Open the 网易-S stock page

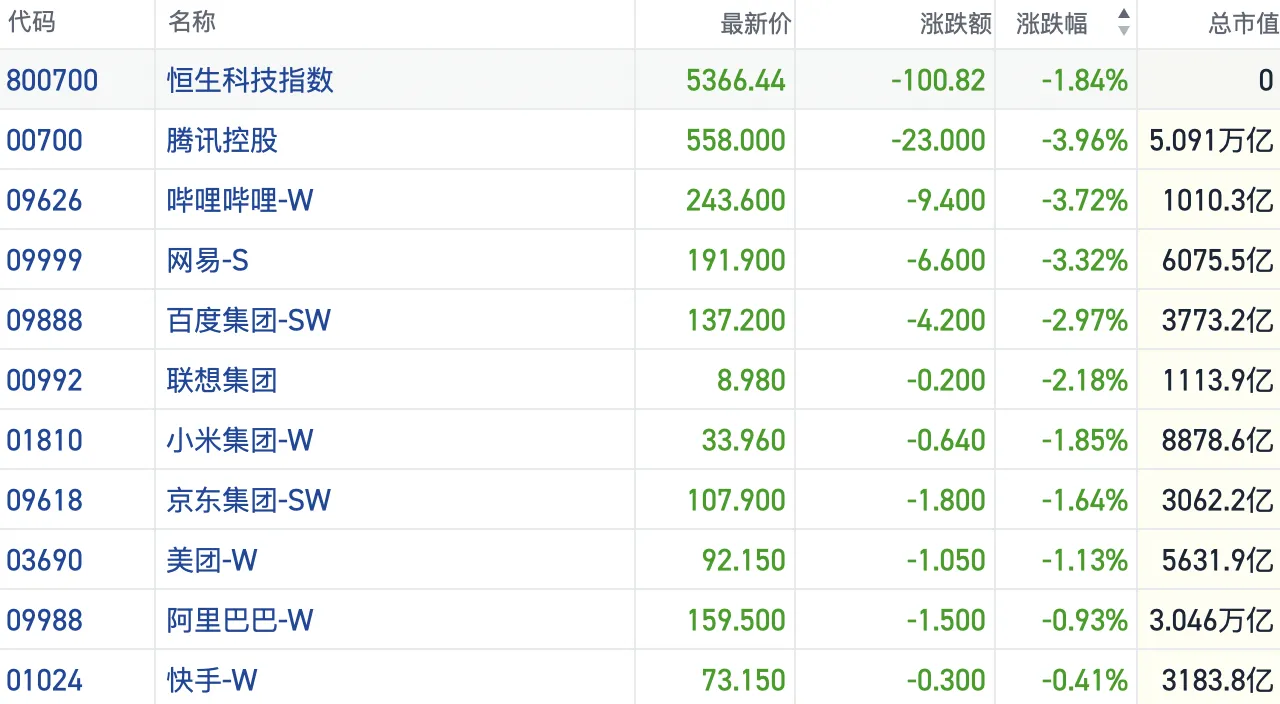coord(208,260)
